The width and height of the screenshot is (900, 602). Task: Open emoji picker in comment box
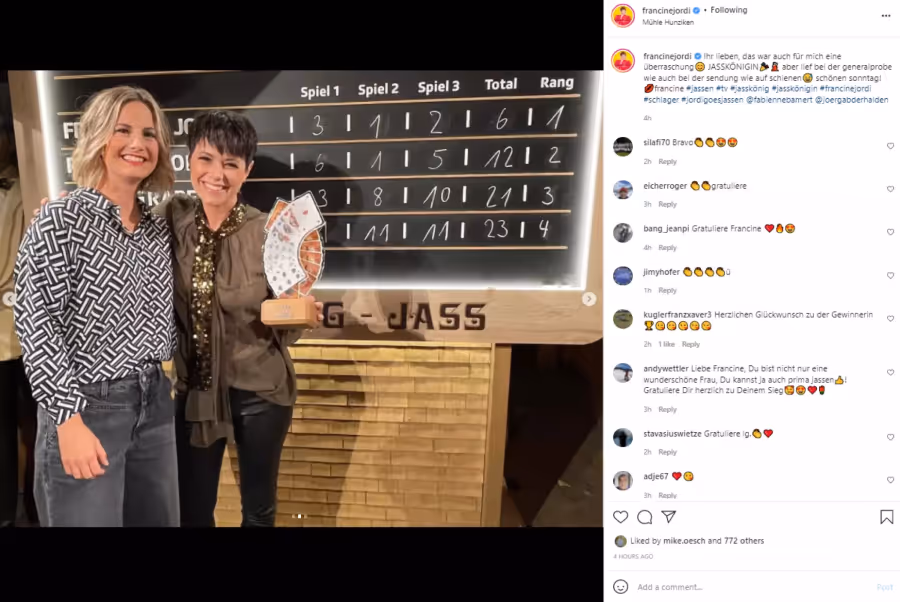(620, 587)
